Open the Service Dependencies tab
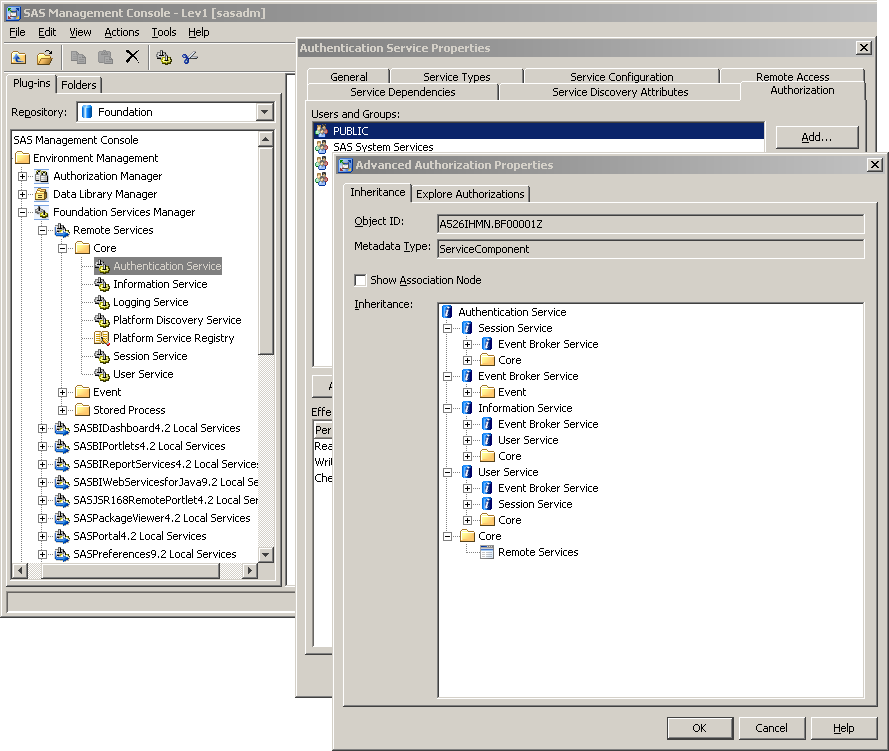This screenshot has height=751, width=889. pos(403,92)
